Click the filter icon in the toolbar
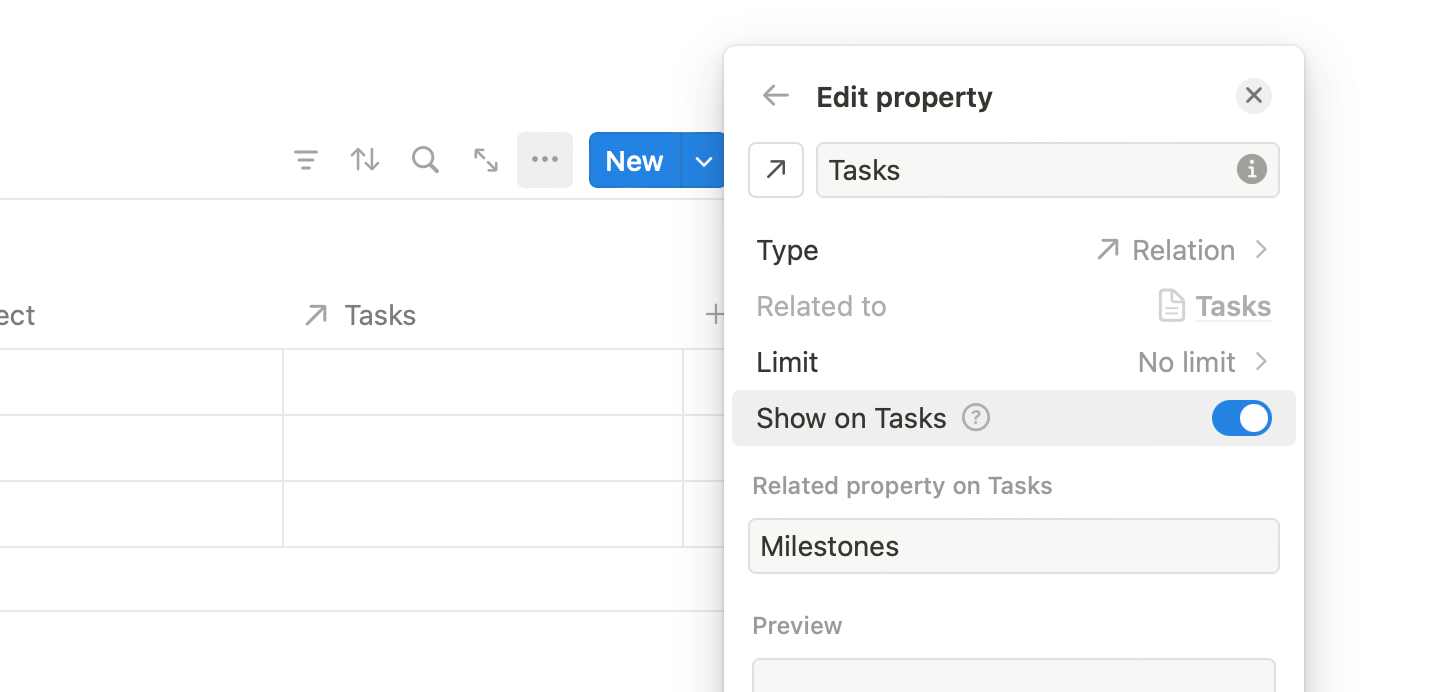Screen dimensions: 1430x692 click(x=305, y=160)
